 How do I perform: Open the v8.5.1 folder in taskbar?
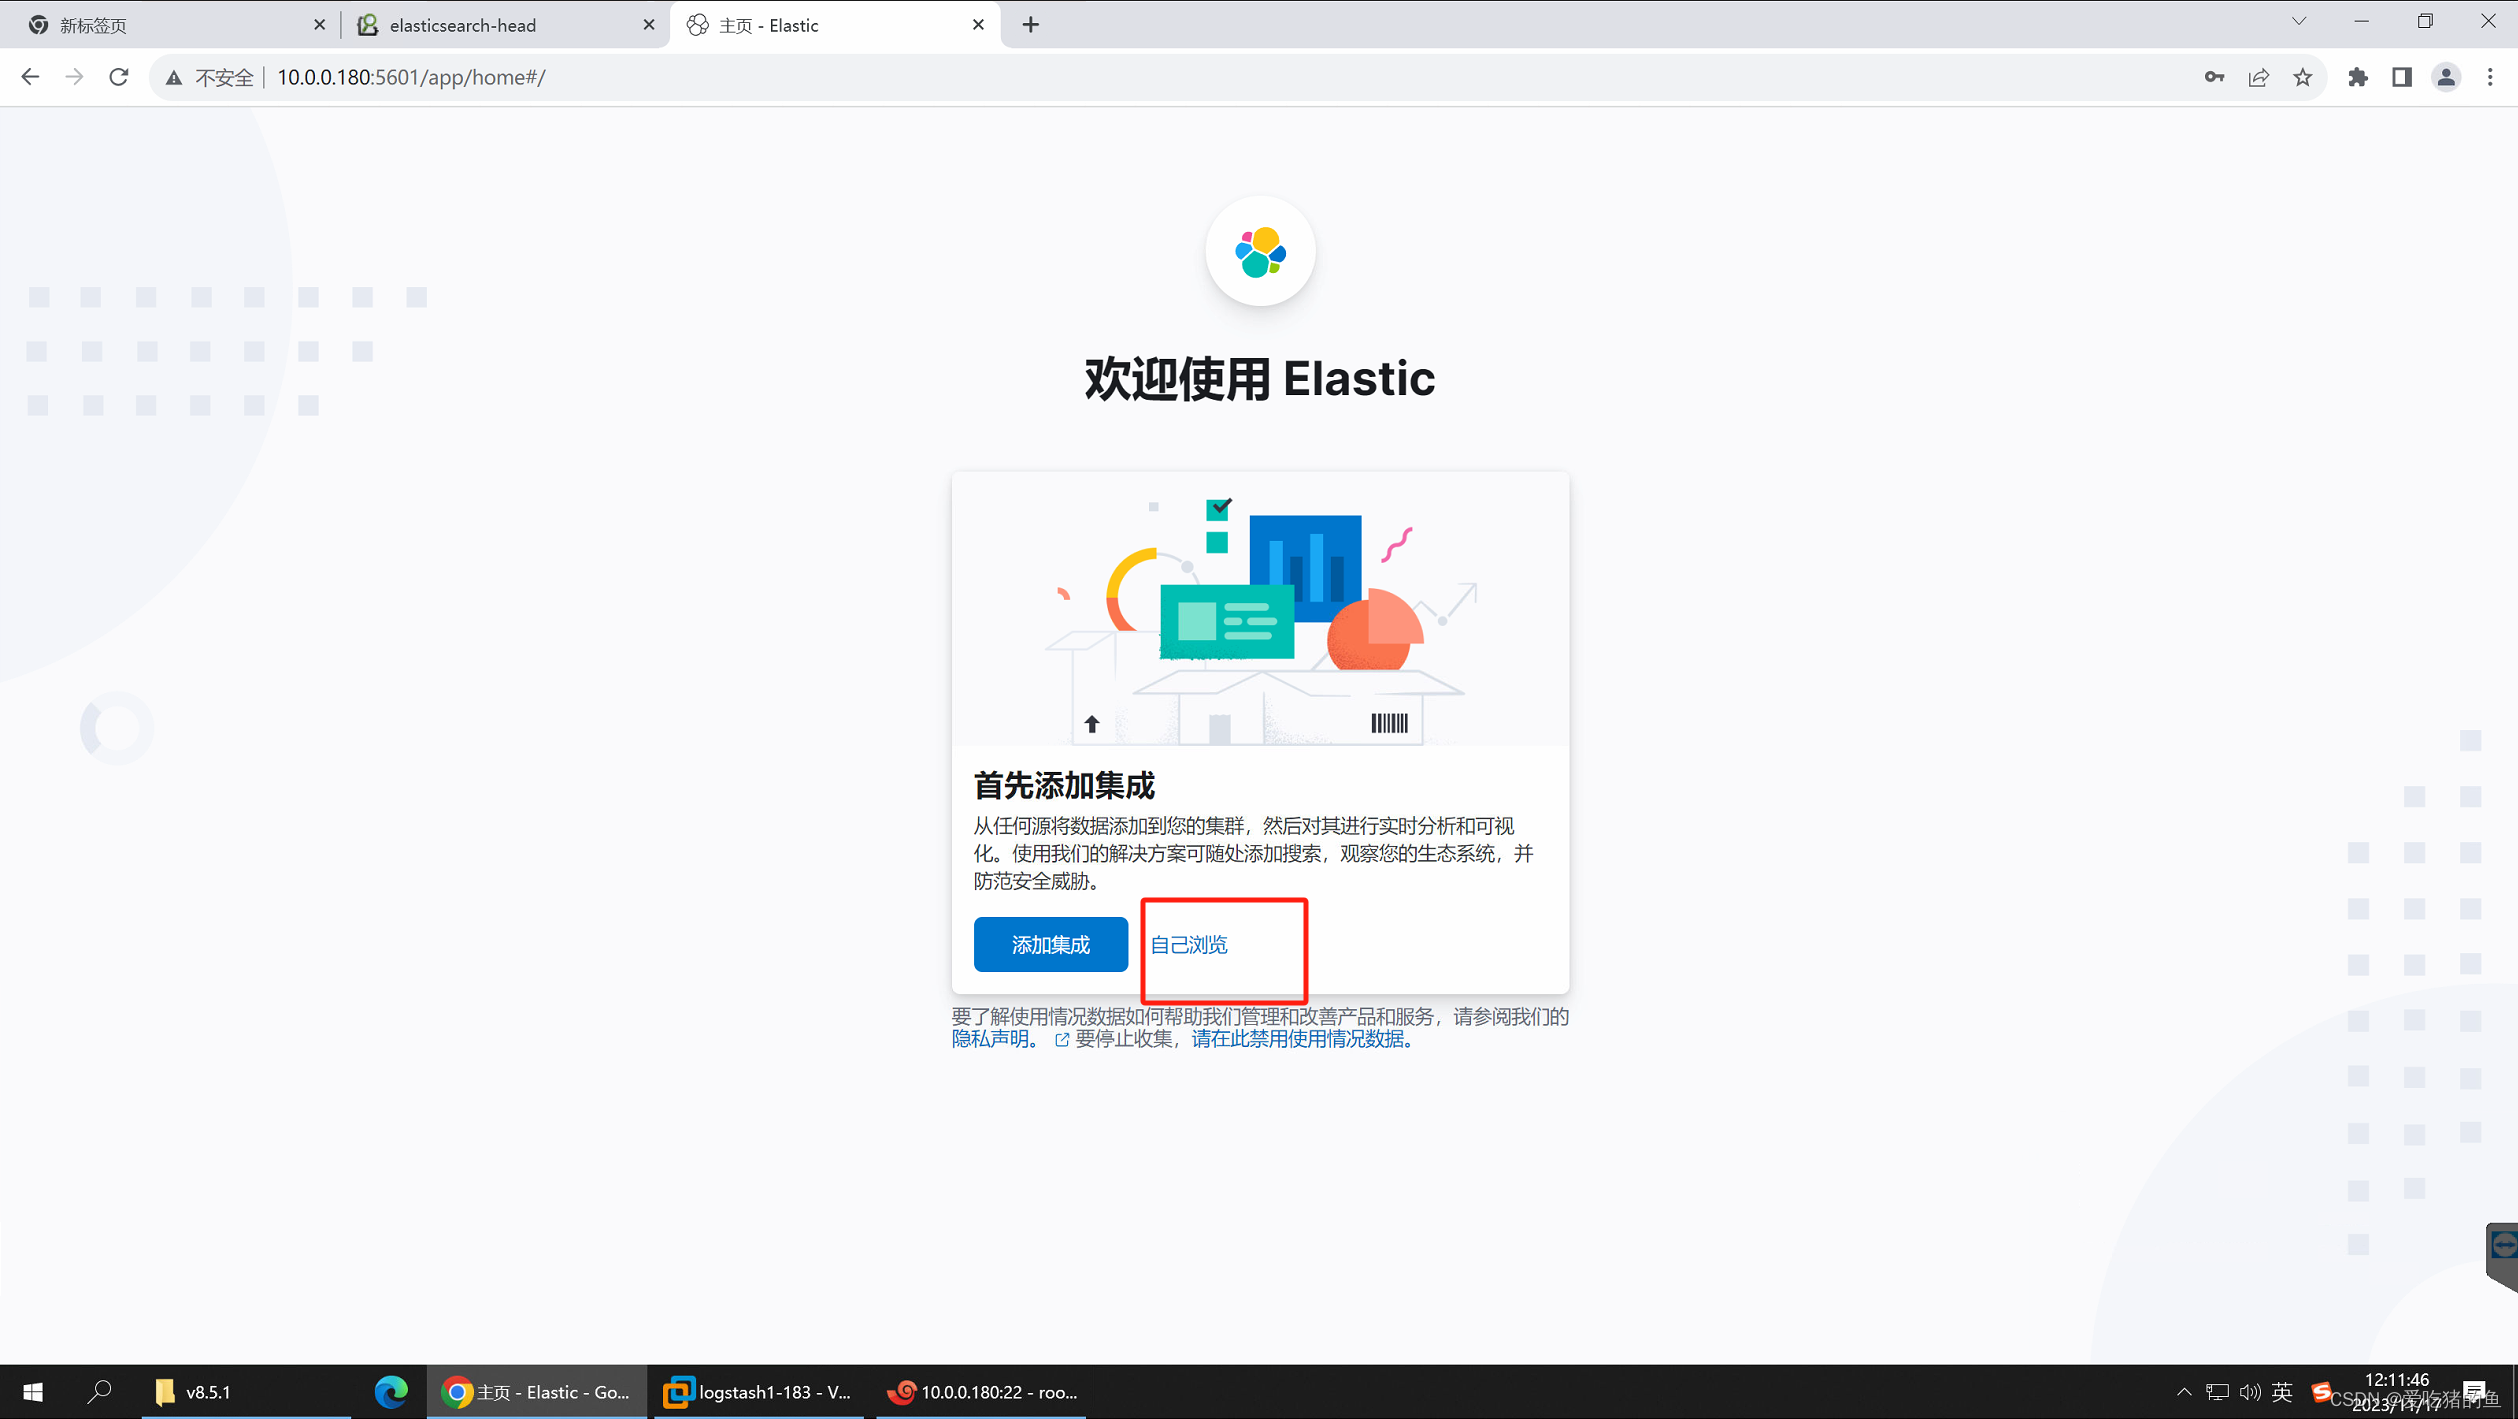246,1391
